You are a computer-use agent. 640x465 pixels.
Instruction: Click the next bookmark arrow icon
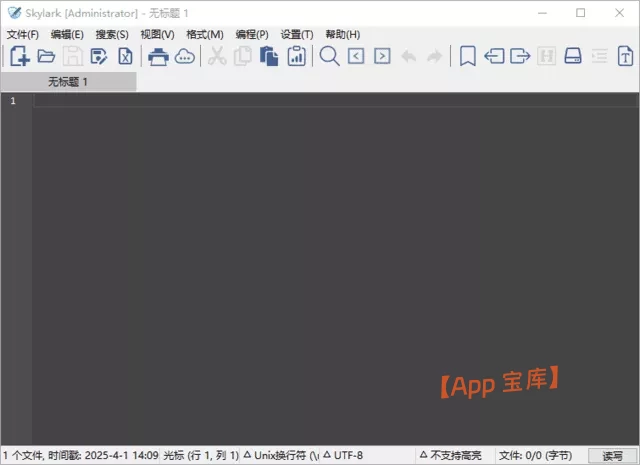(520, 57)
